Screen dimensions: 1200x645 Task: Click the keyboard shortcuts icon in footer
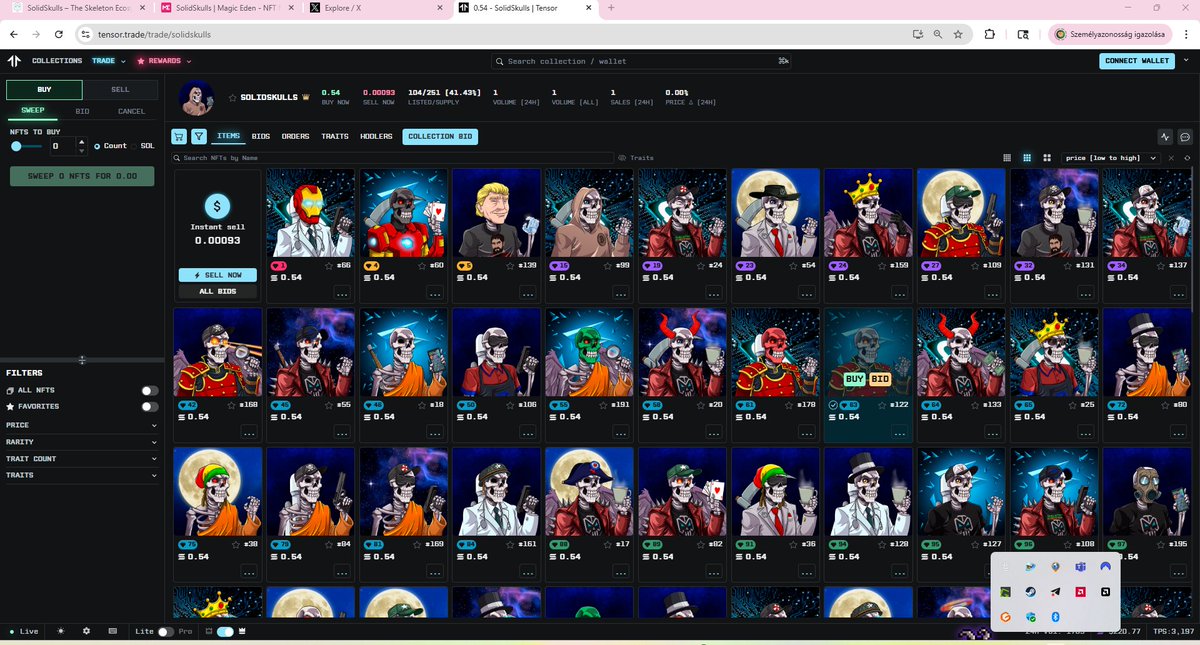tap(113, 631)
